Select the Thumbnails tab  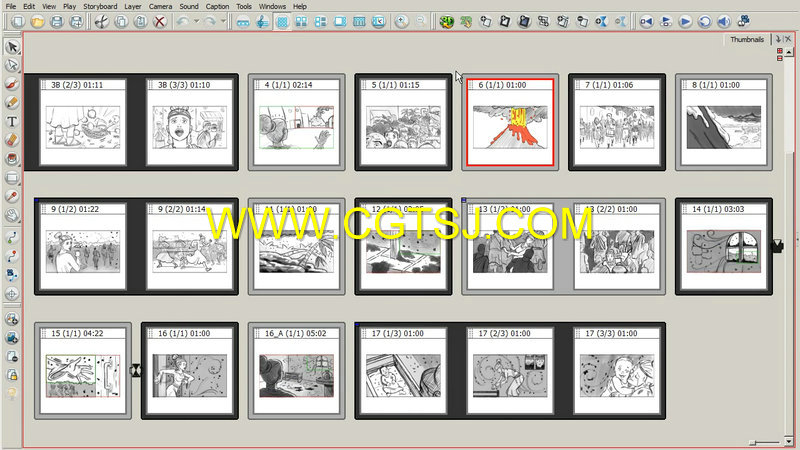(x=747, y=39)
